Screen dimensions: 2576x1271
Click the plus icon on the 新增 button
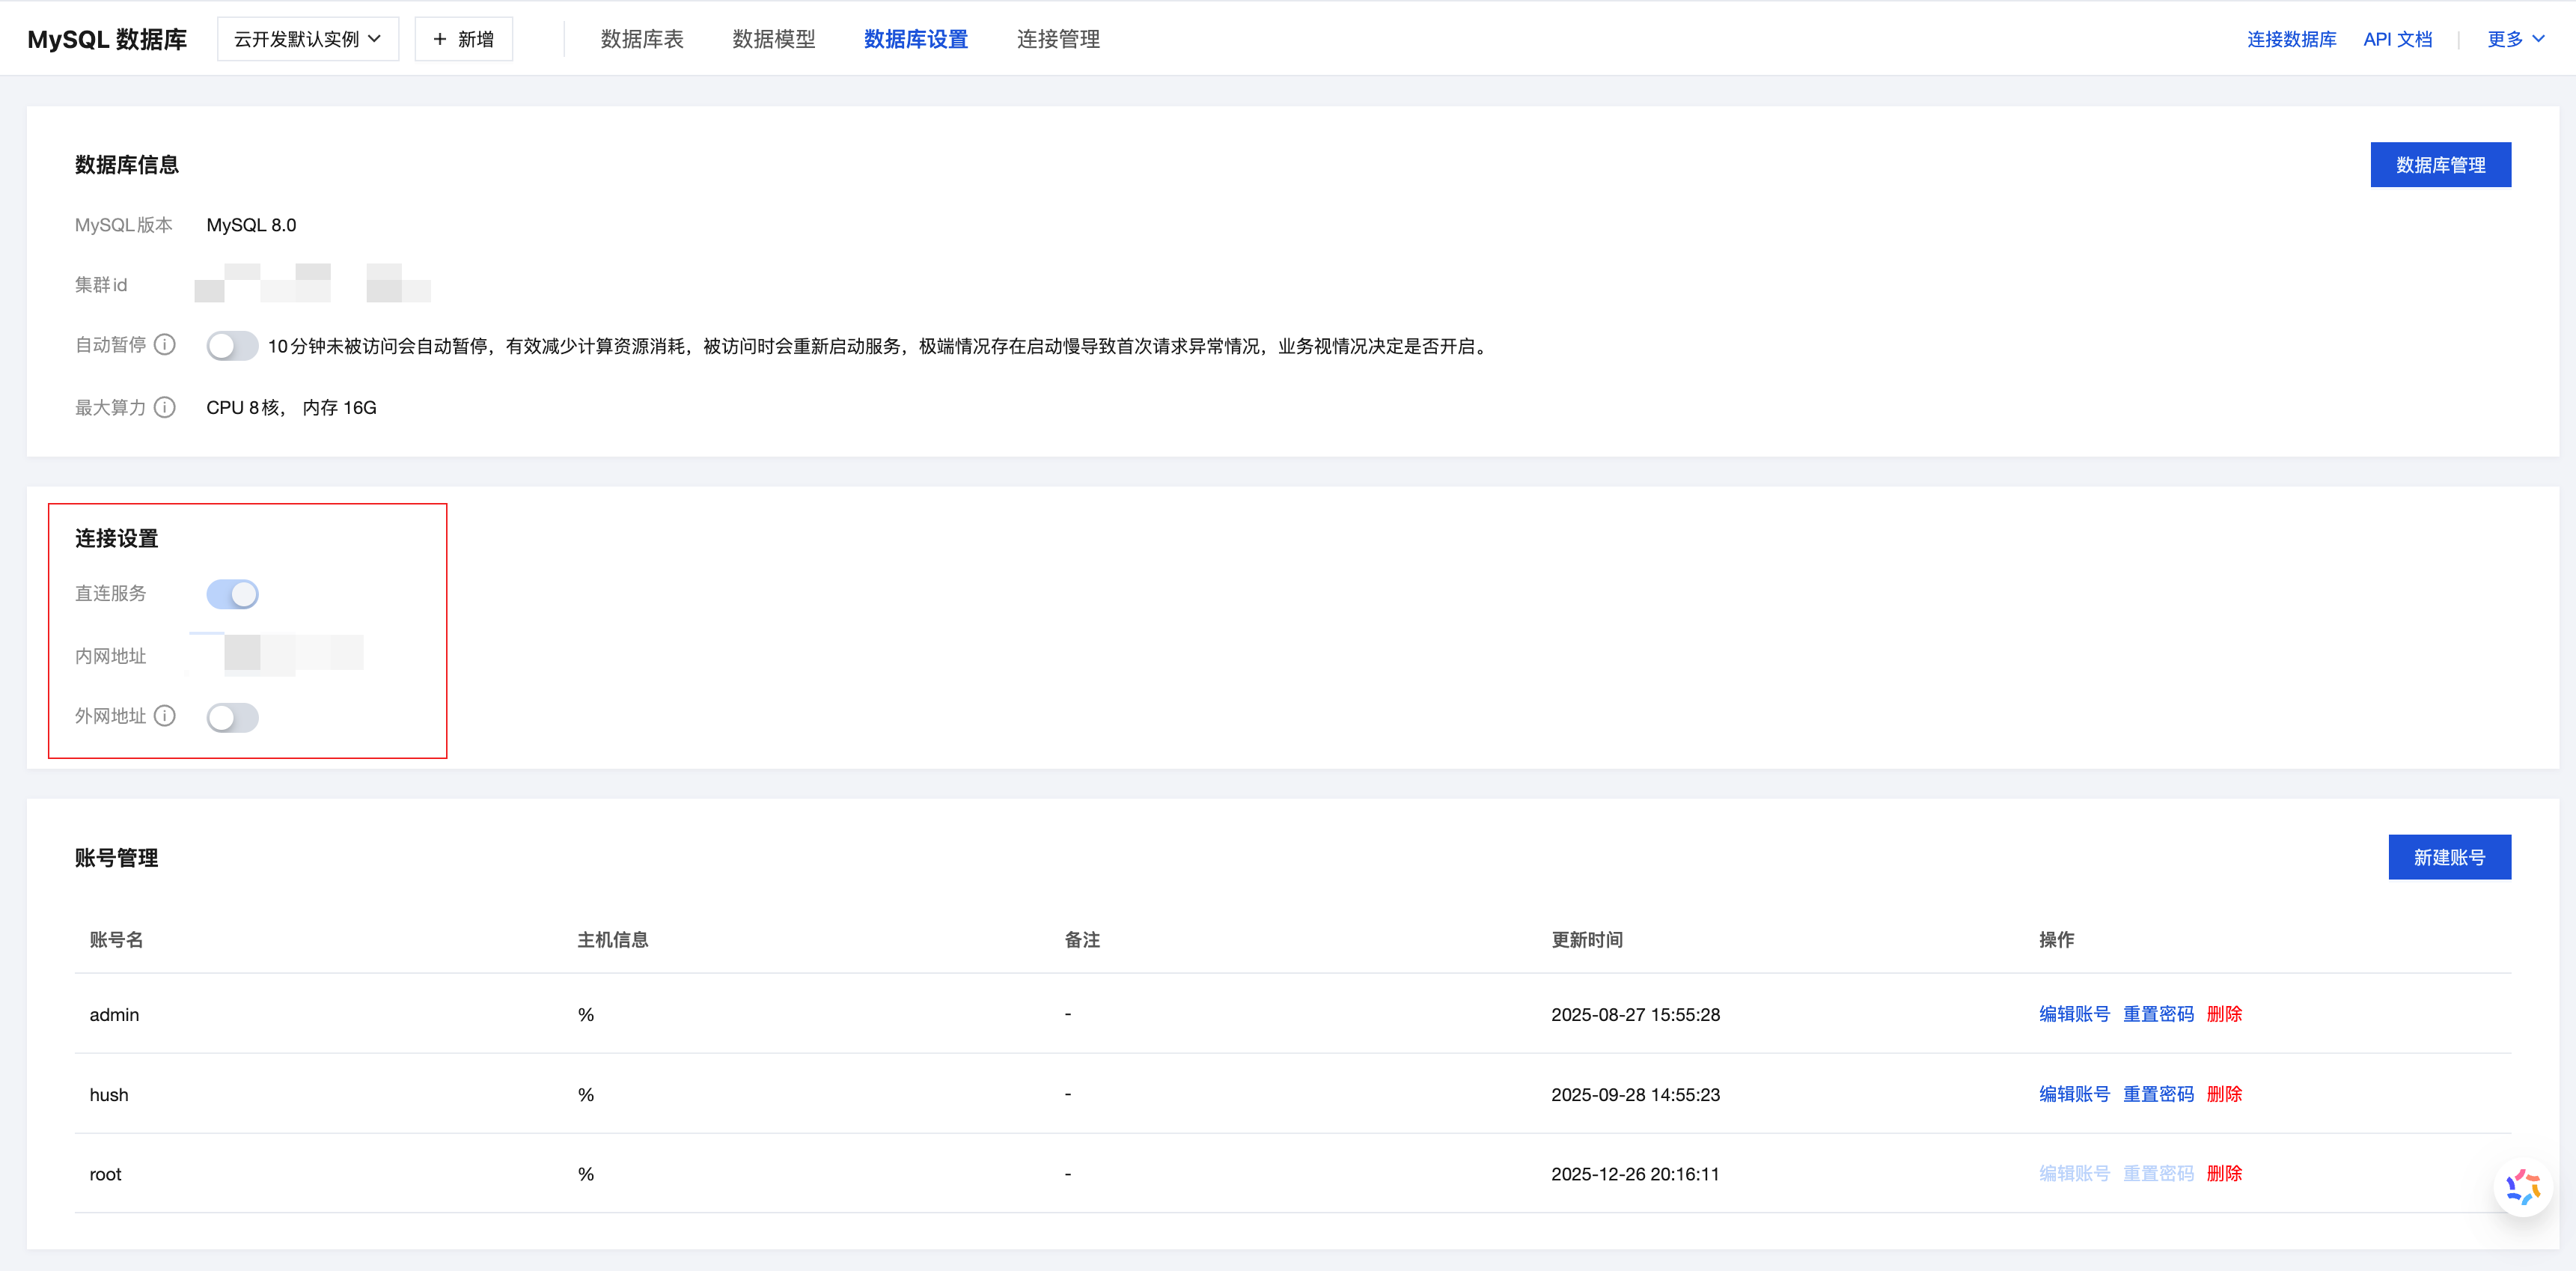(439, 38)
